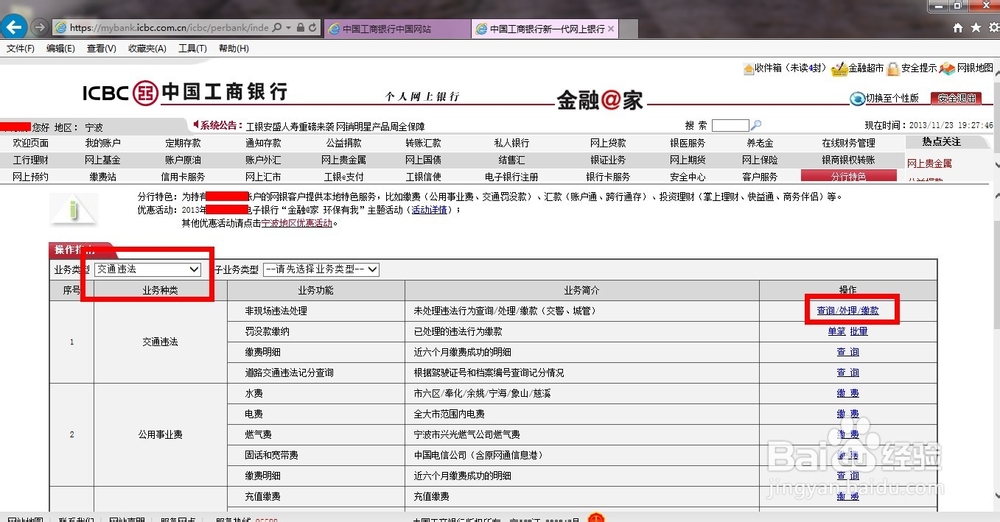Click the address bar security lock icon
Screen dimensions: 1000x522
coord(300,27)
